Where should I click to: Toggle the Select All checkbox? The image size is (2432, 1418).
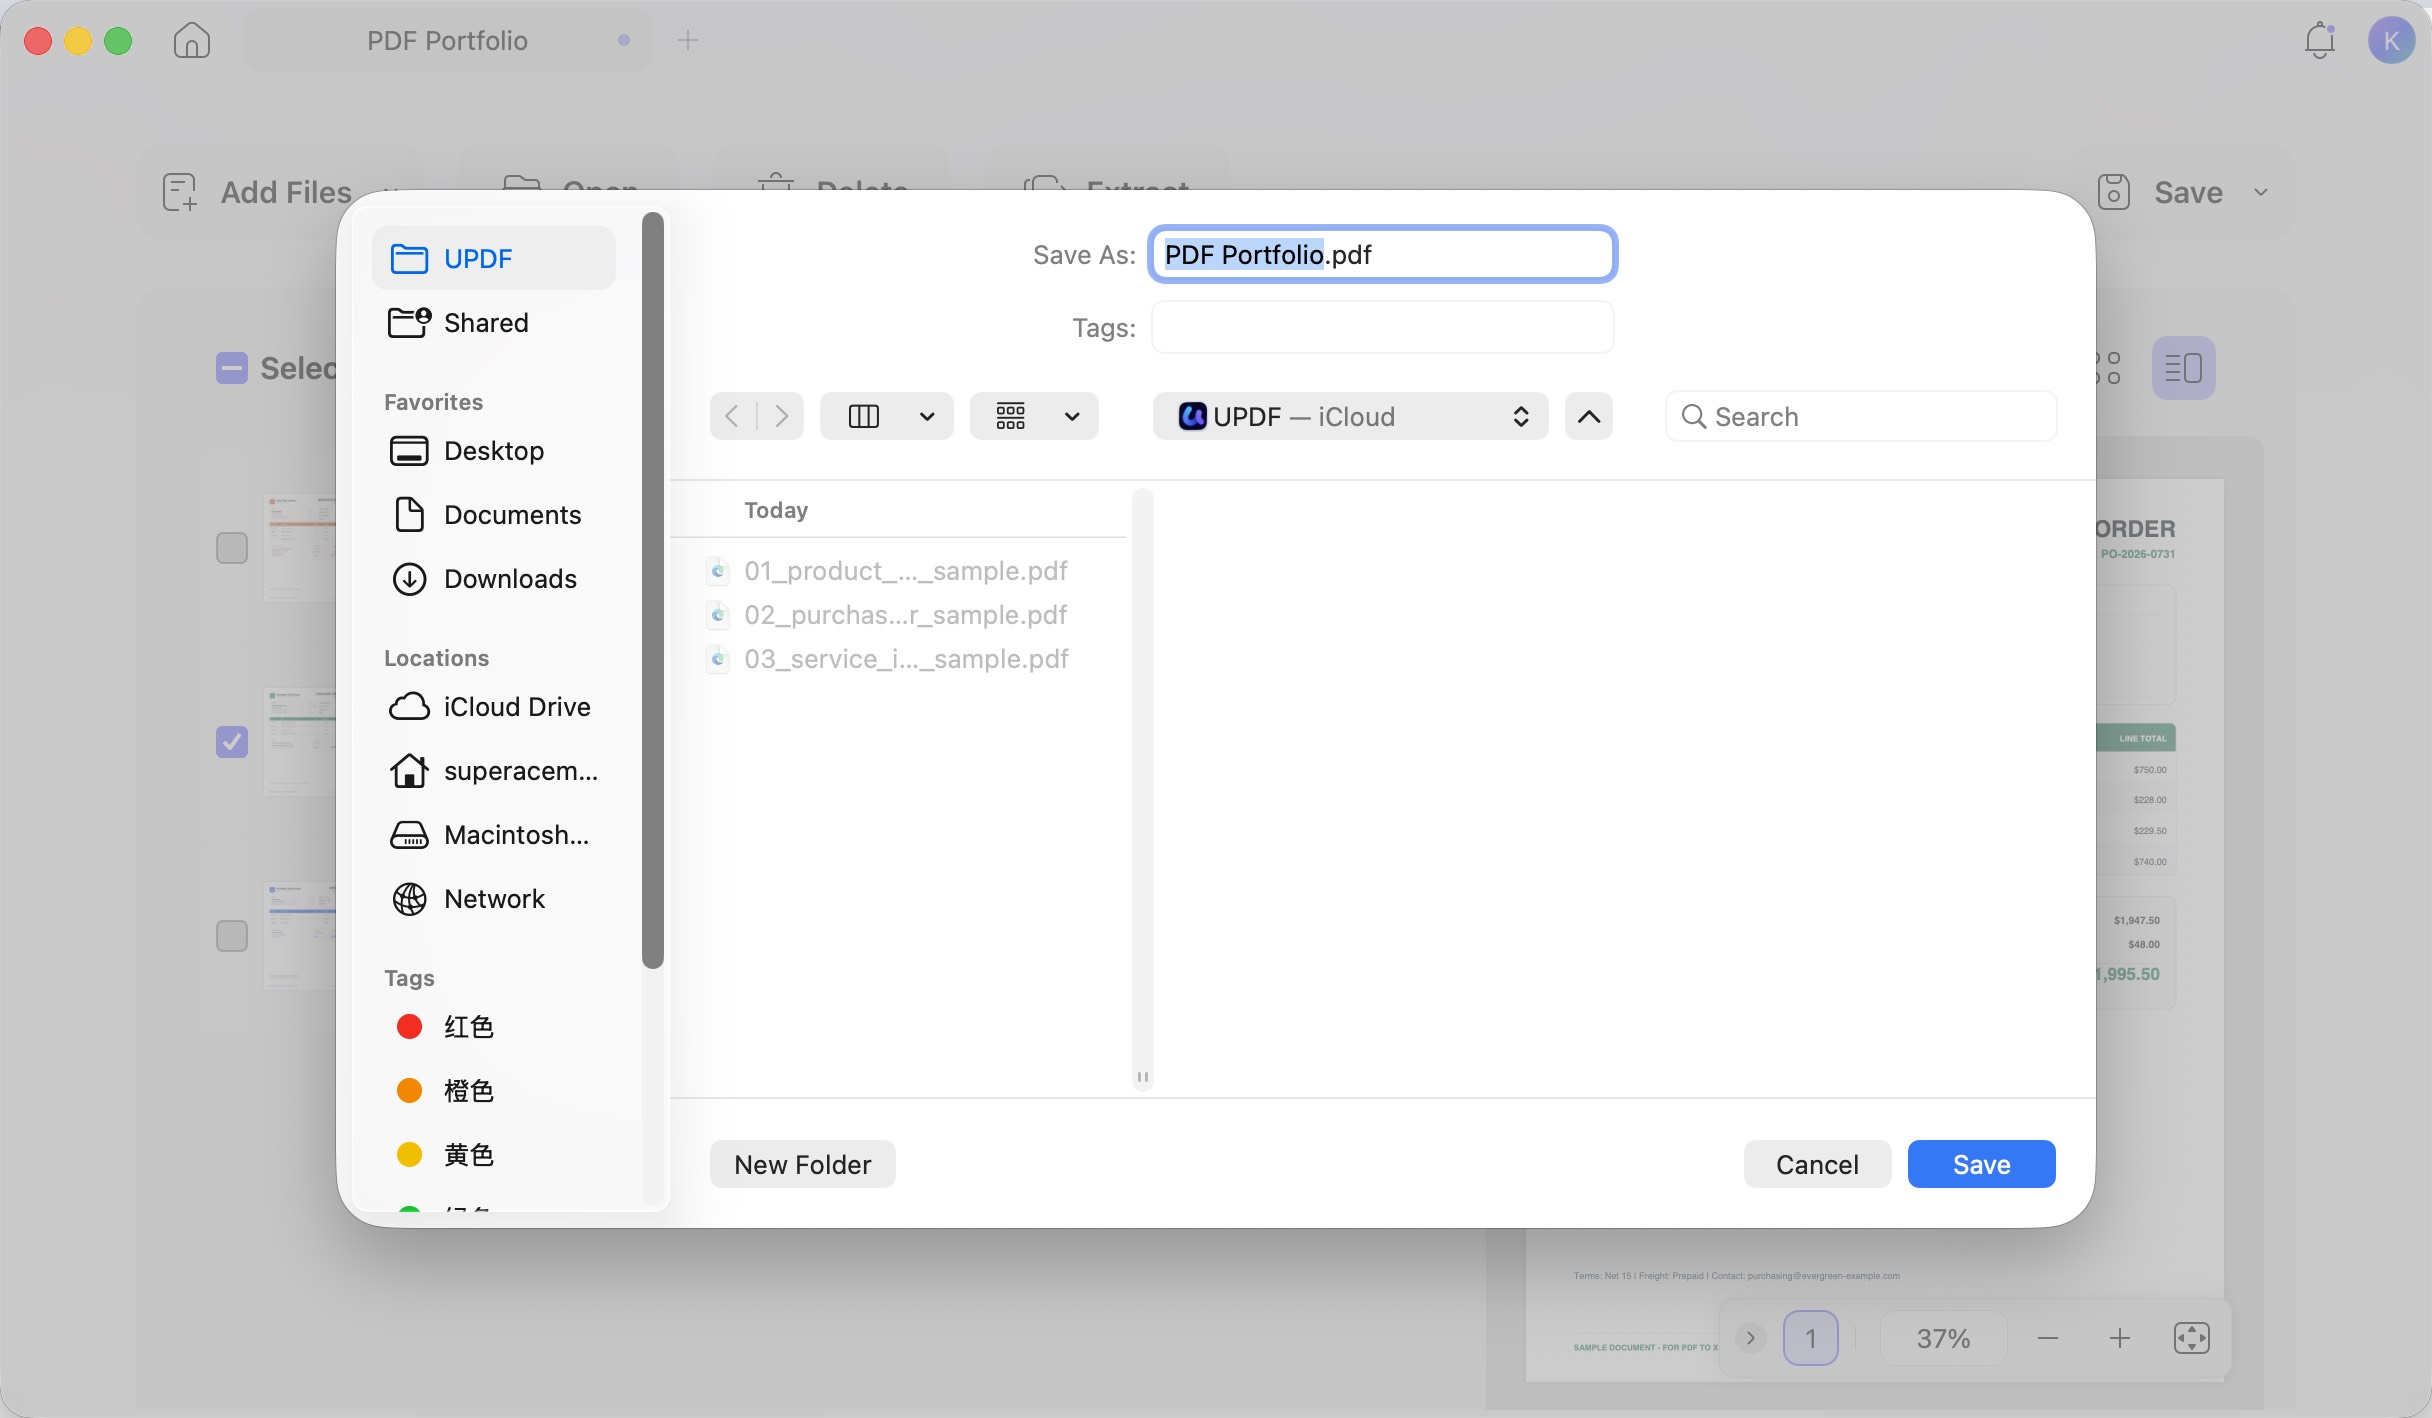[231, 368]
